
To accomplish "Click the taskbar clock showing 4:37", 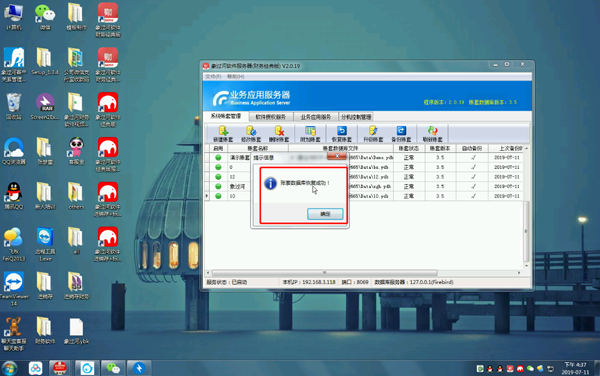I will (575, 368).
